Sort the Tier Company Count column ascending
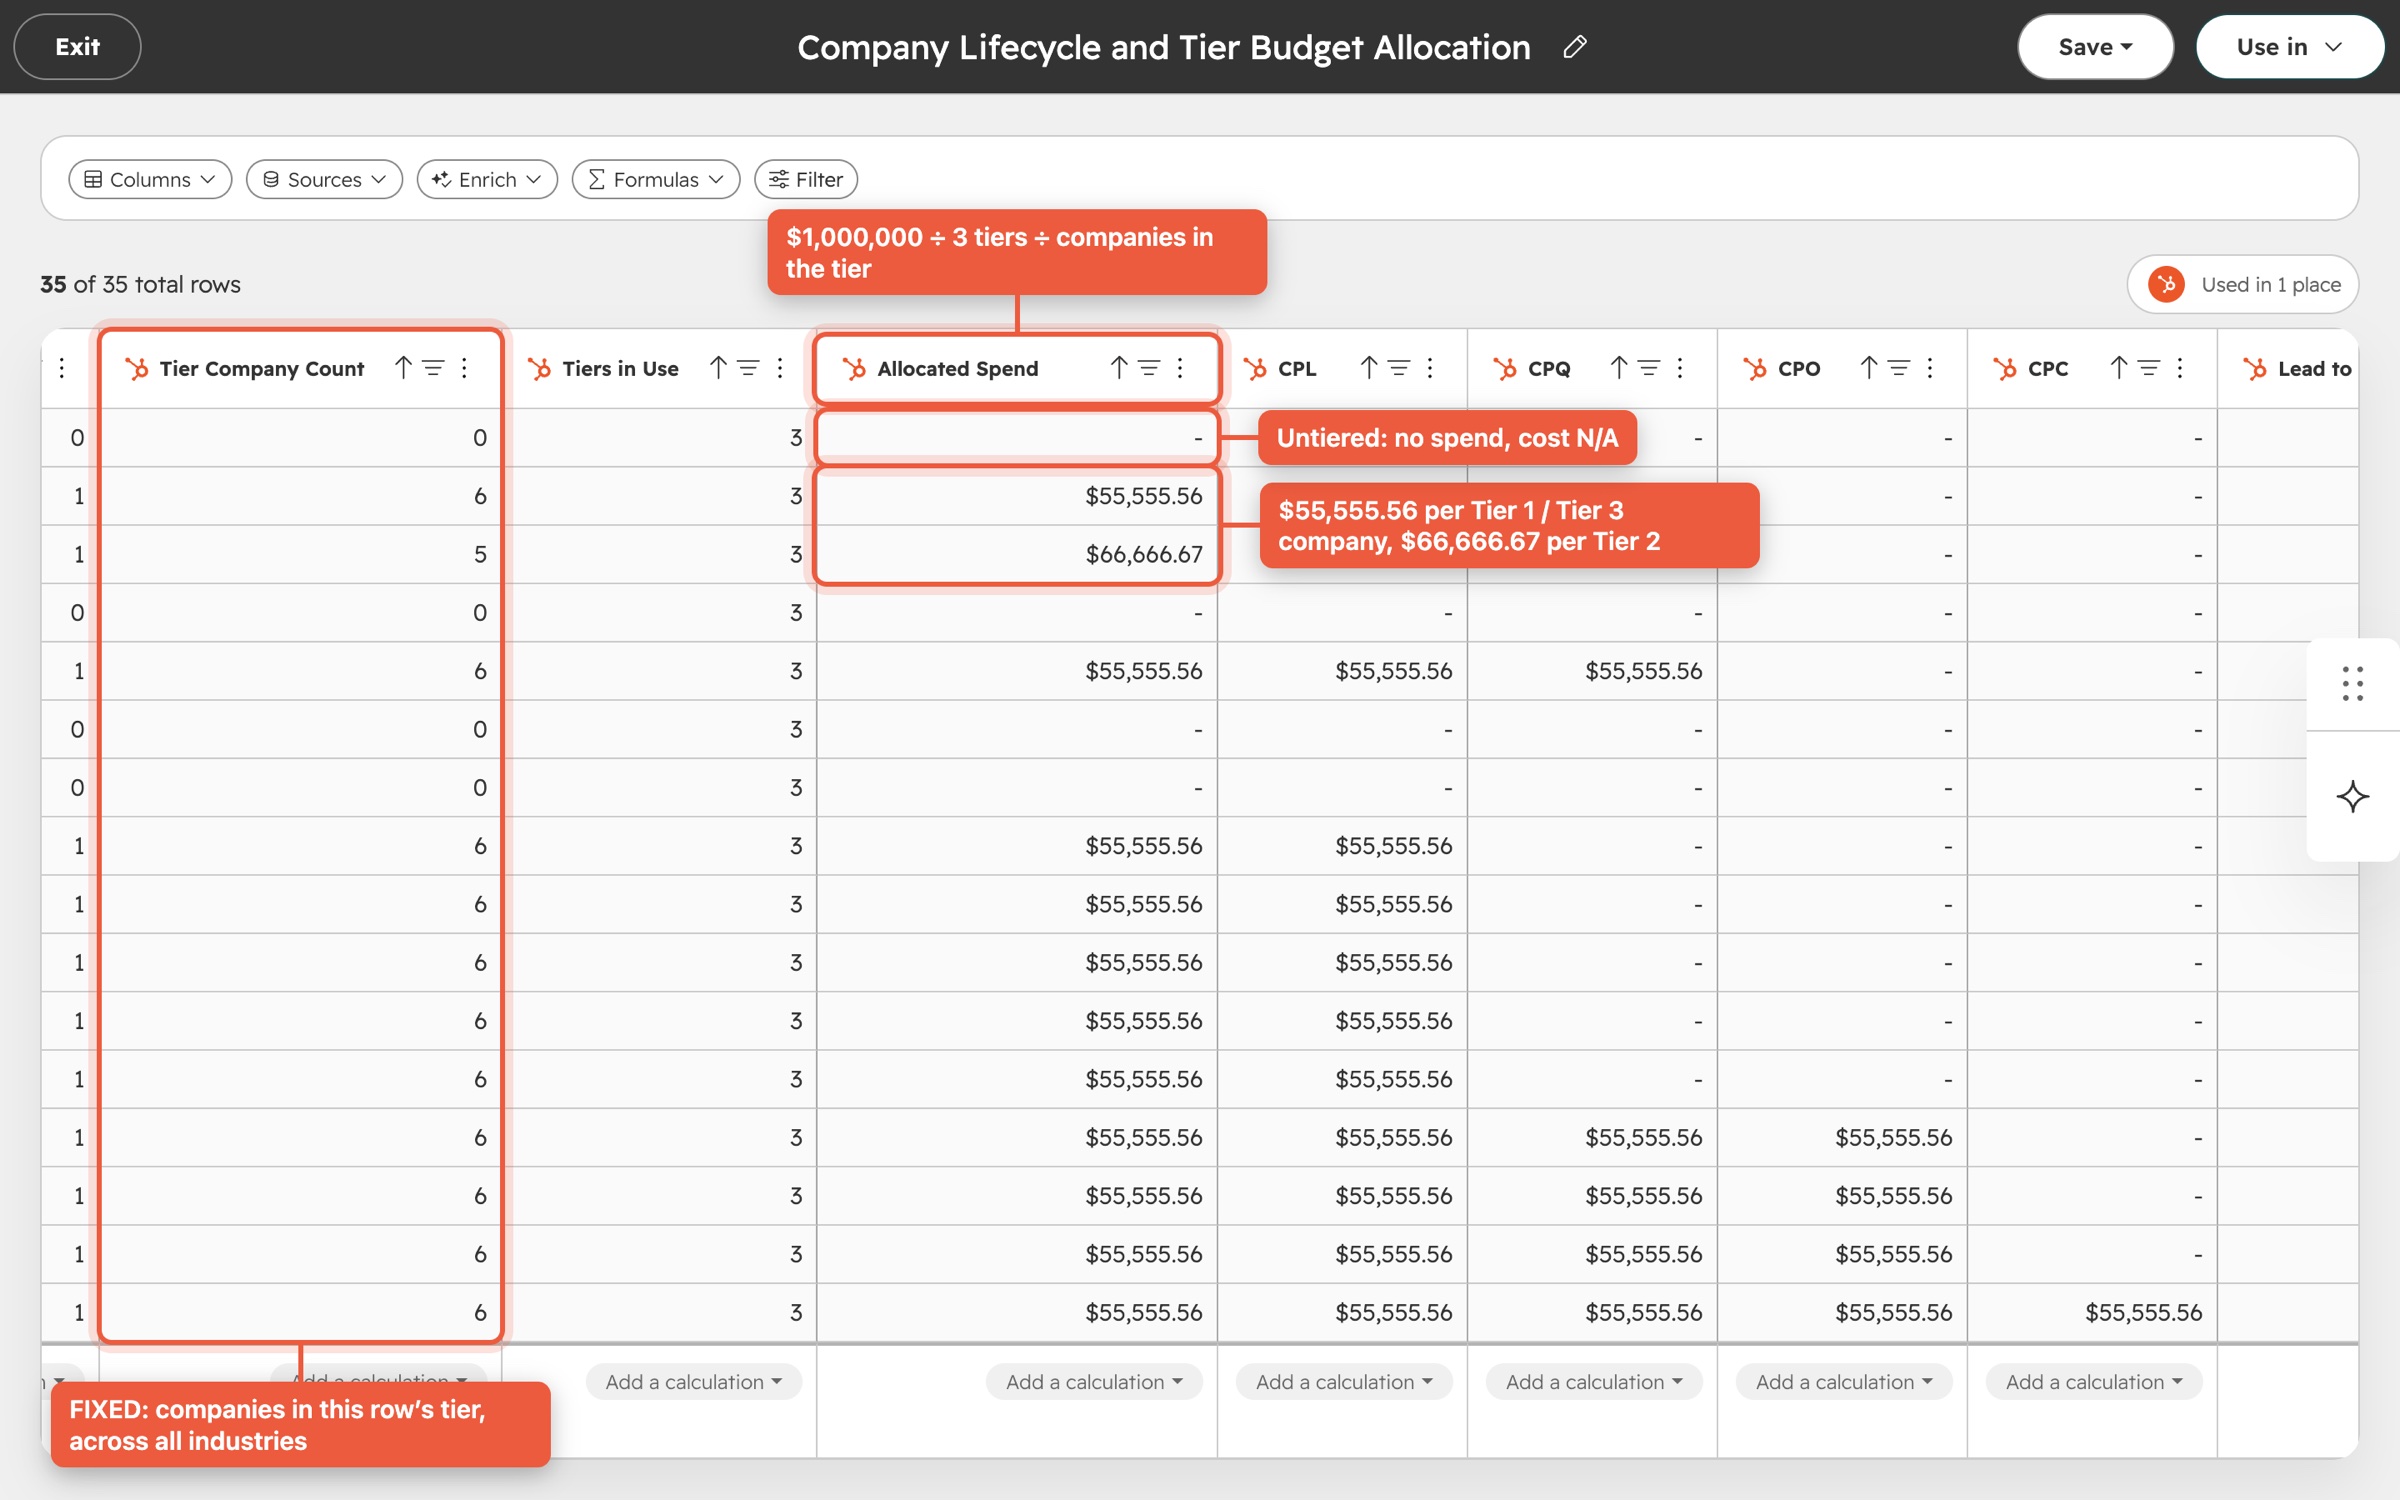Viewport: 2400px width, 1500px height. click(403, 368)
